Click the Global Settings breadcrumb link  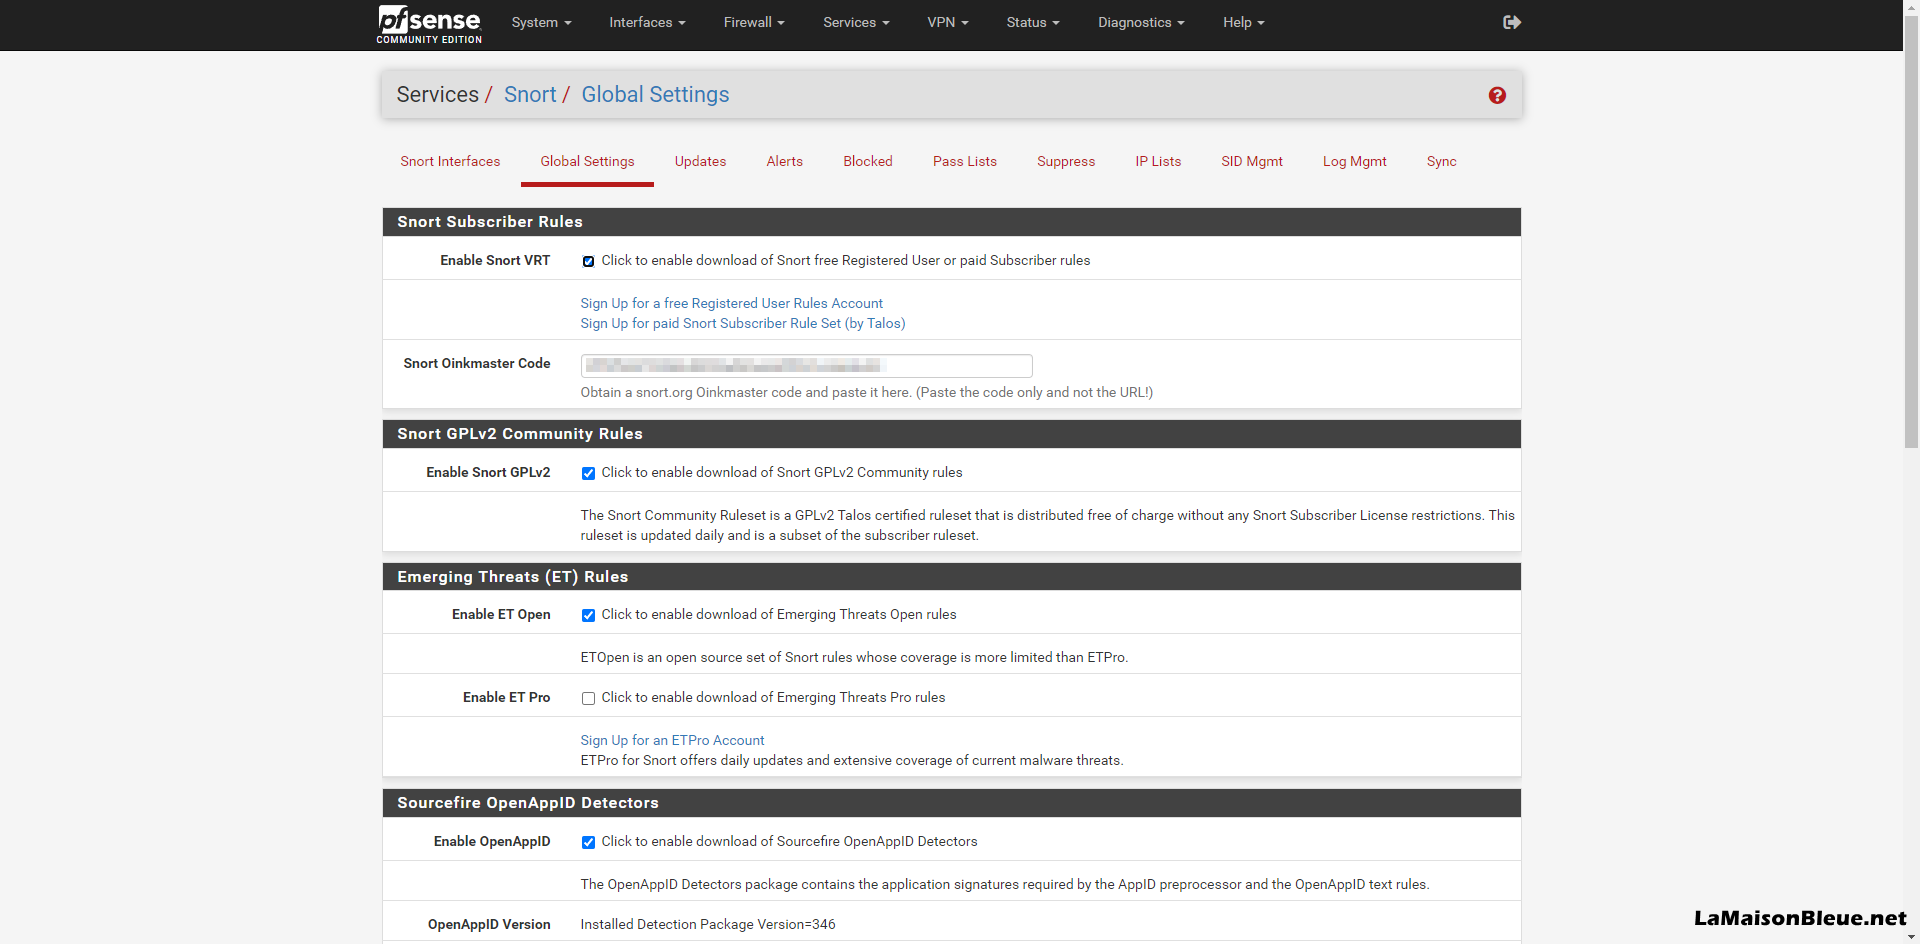655,94
